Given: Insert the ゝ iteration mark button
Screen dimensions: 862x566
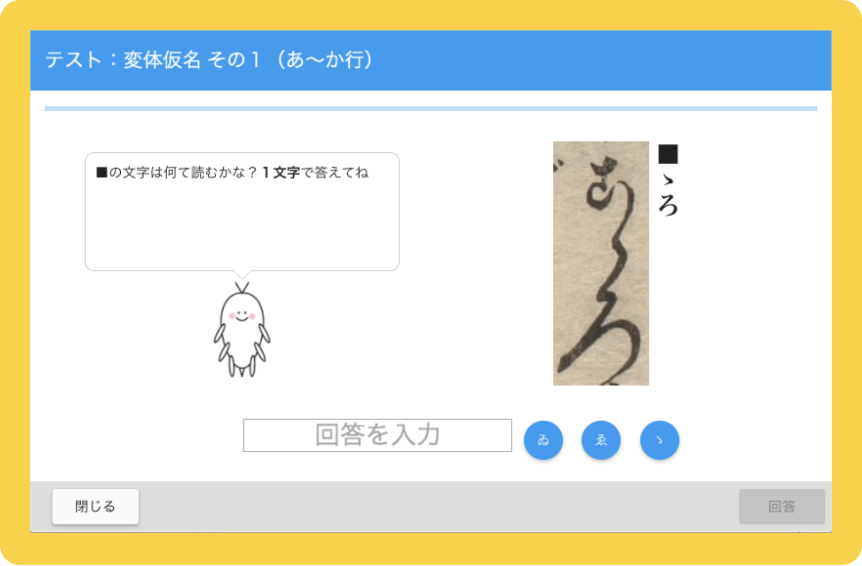Looking at the screenshot, I should pos(659,440).
